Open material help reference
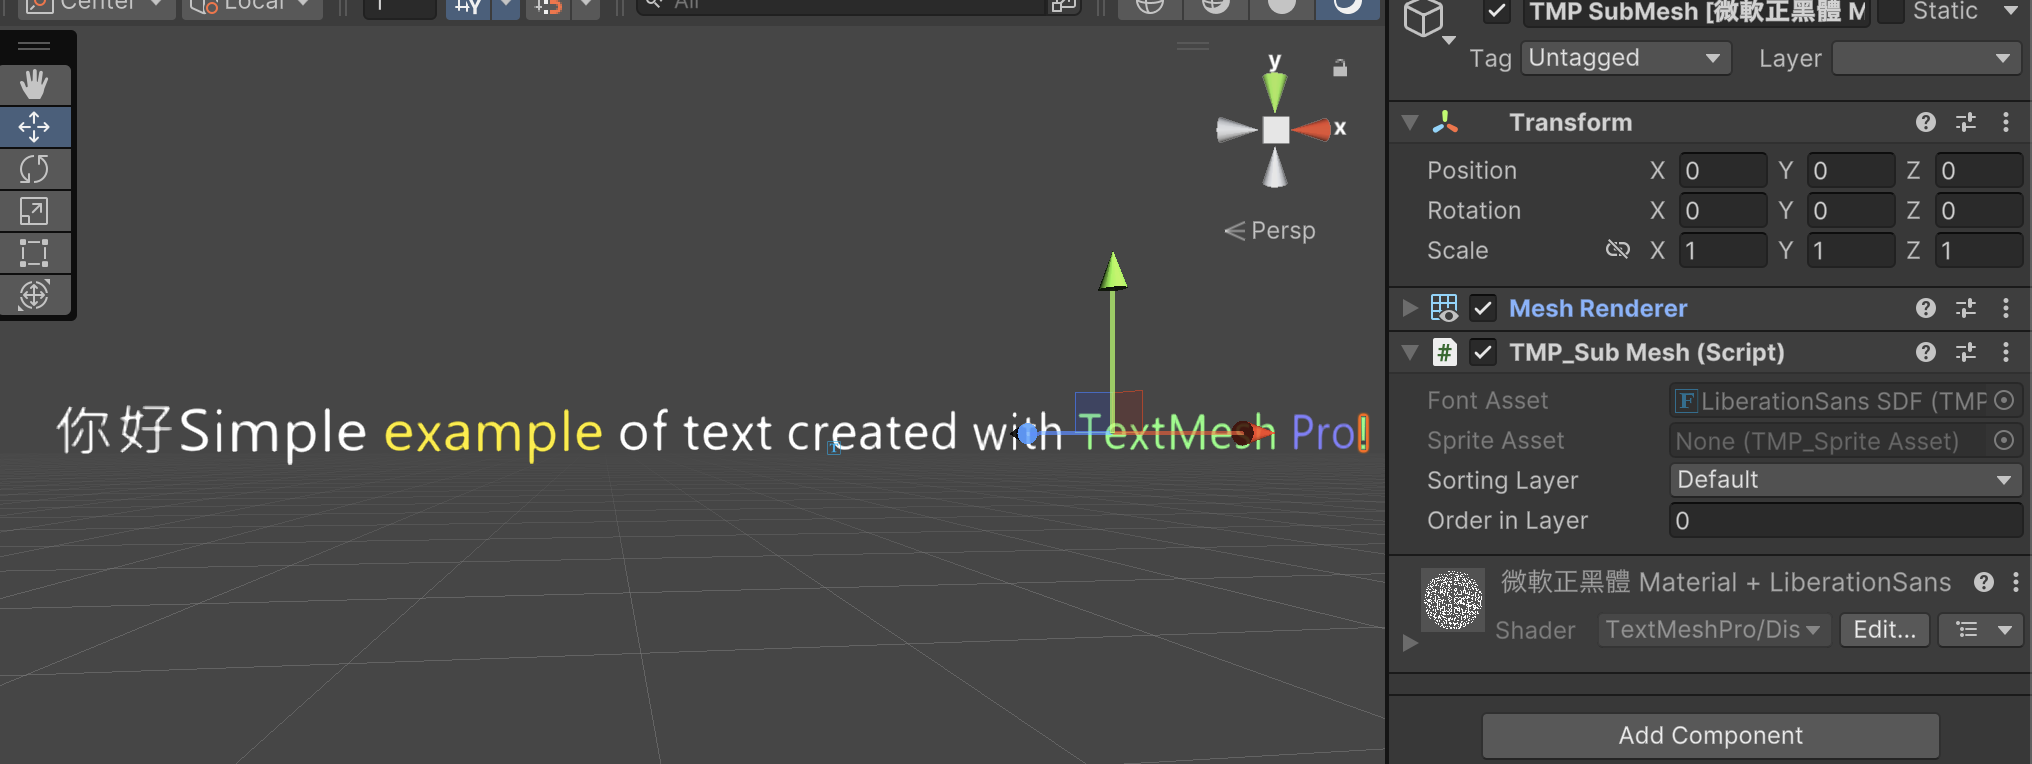This screenshot has width=2032, height=764. click(1984, 582)
